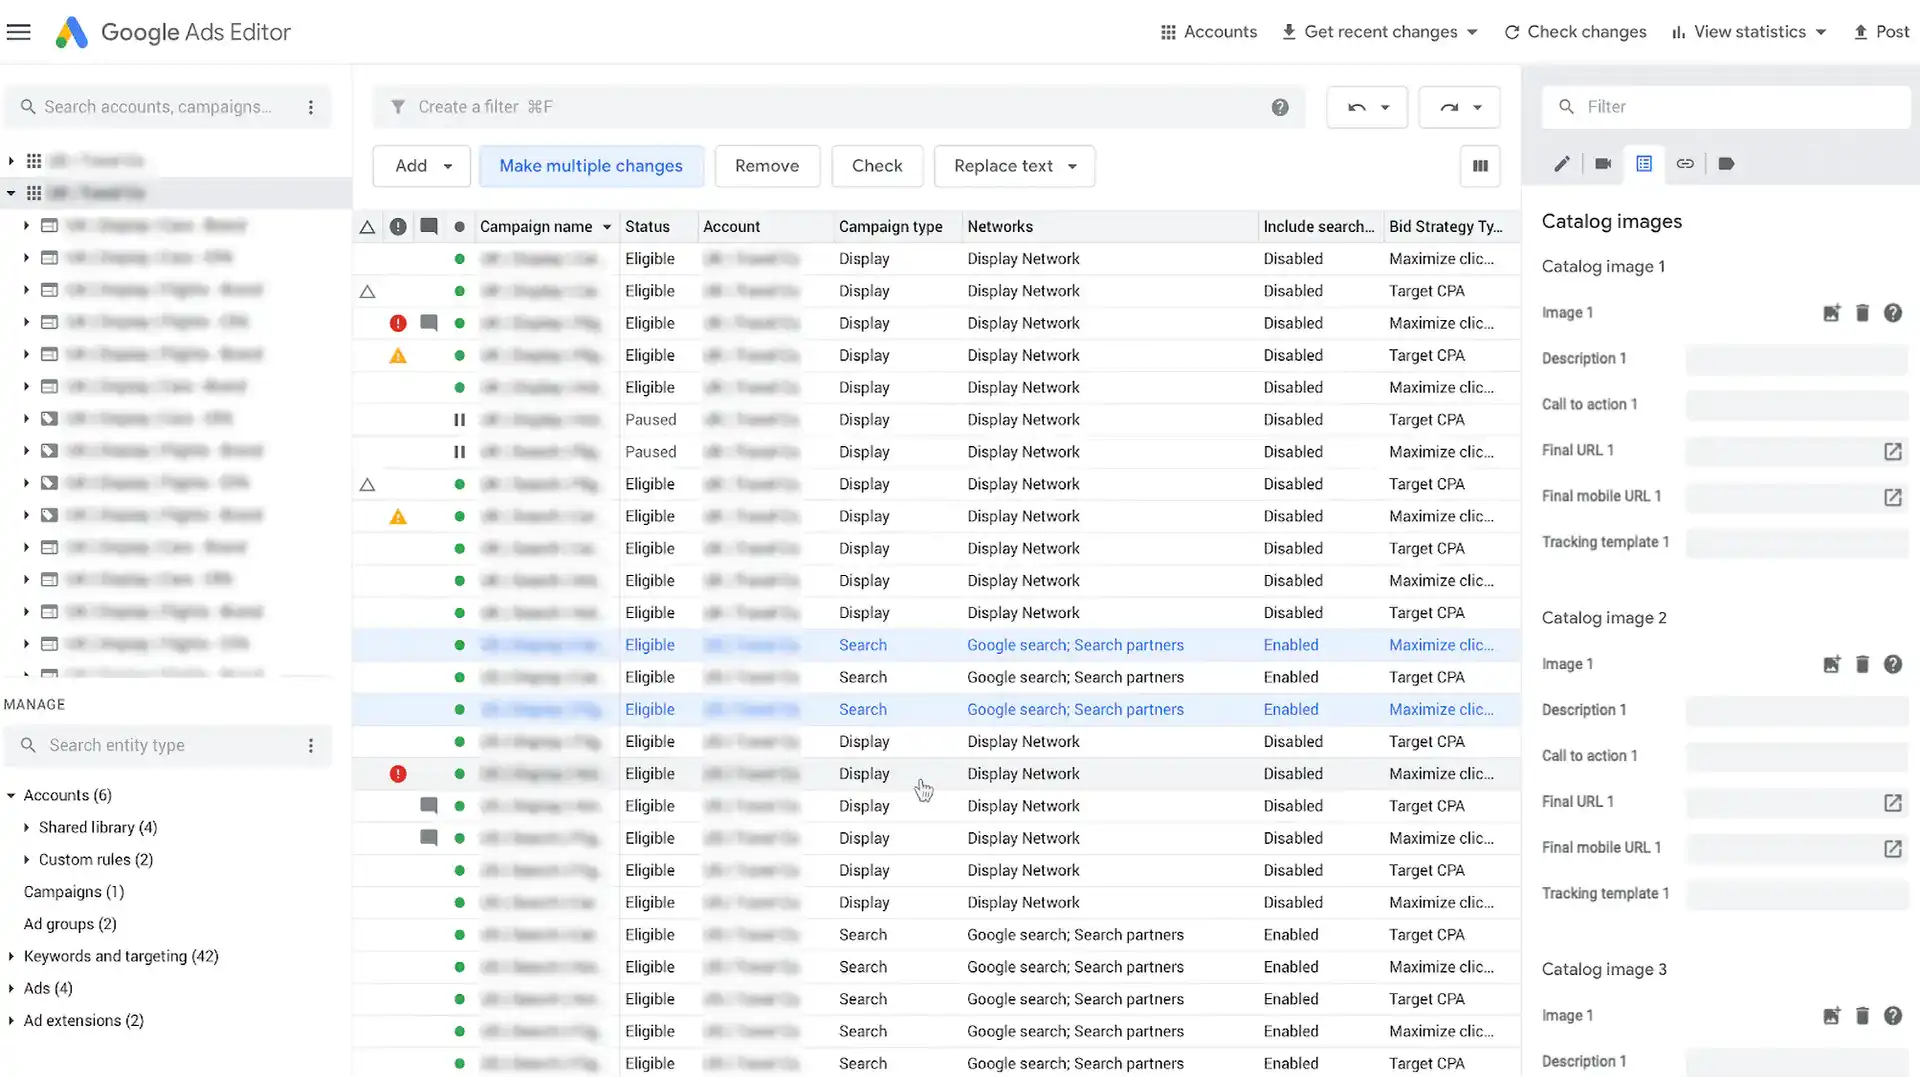The image size is (1920, 1080).
Task: Expand the Keywords and targeting section
Action: (12, 956)
